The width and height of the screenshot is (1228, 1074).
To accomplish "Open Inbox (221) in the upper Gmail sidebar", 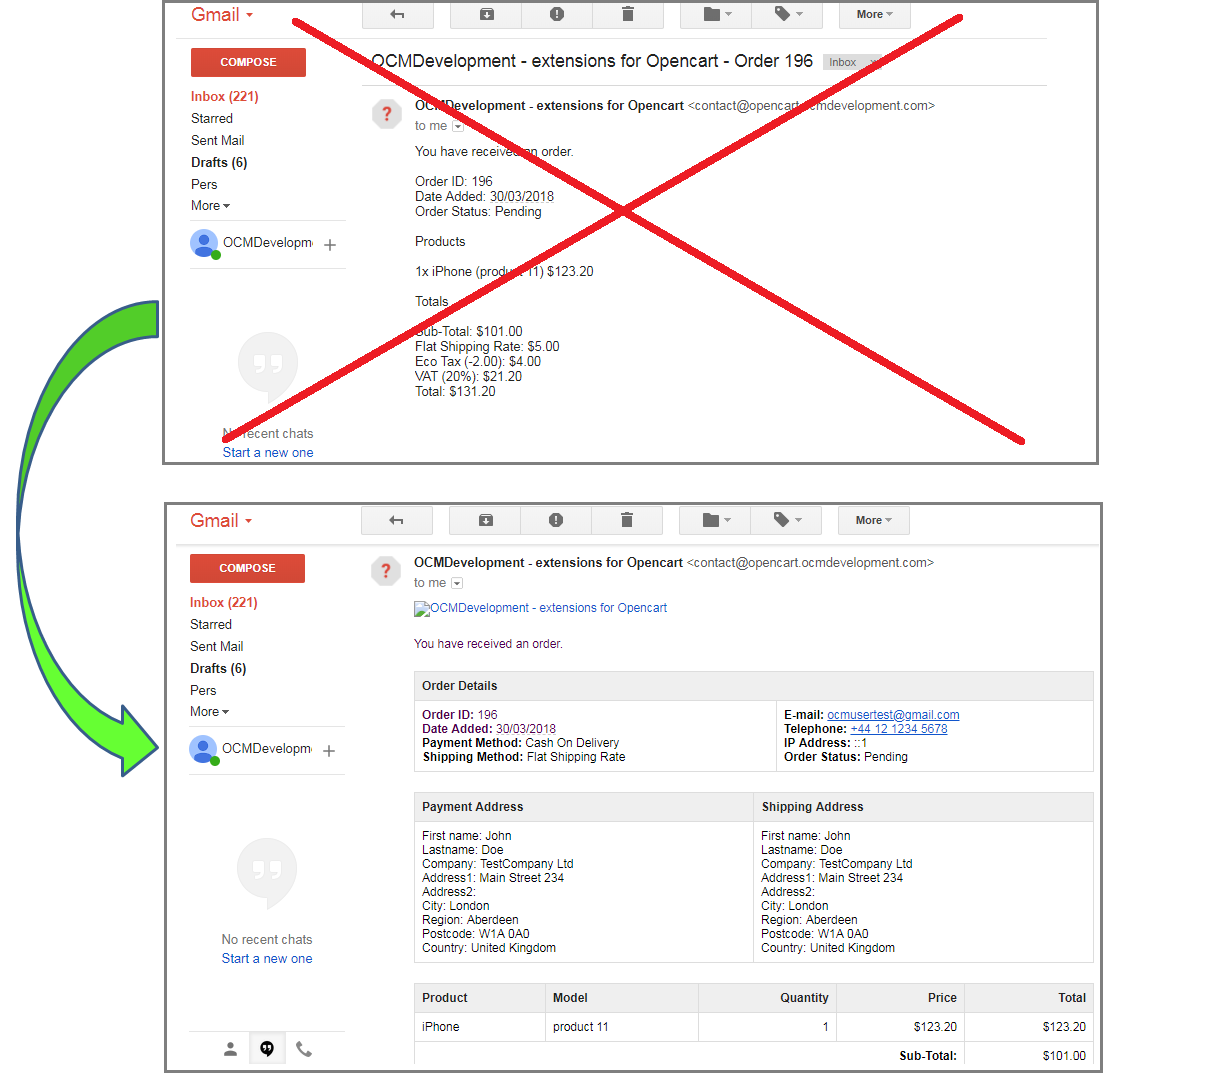I will (x=225, y=97).
